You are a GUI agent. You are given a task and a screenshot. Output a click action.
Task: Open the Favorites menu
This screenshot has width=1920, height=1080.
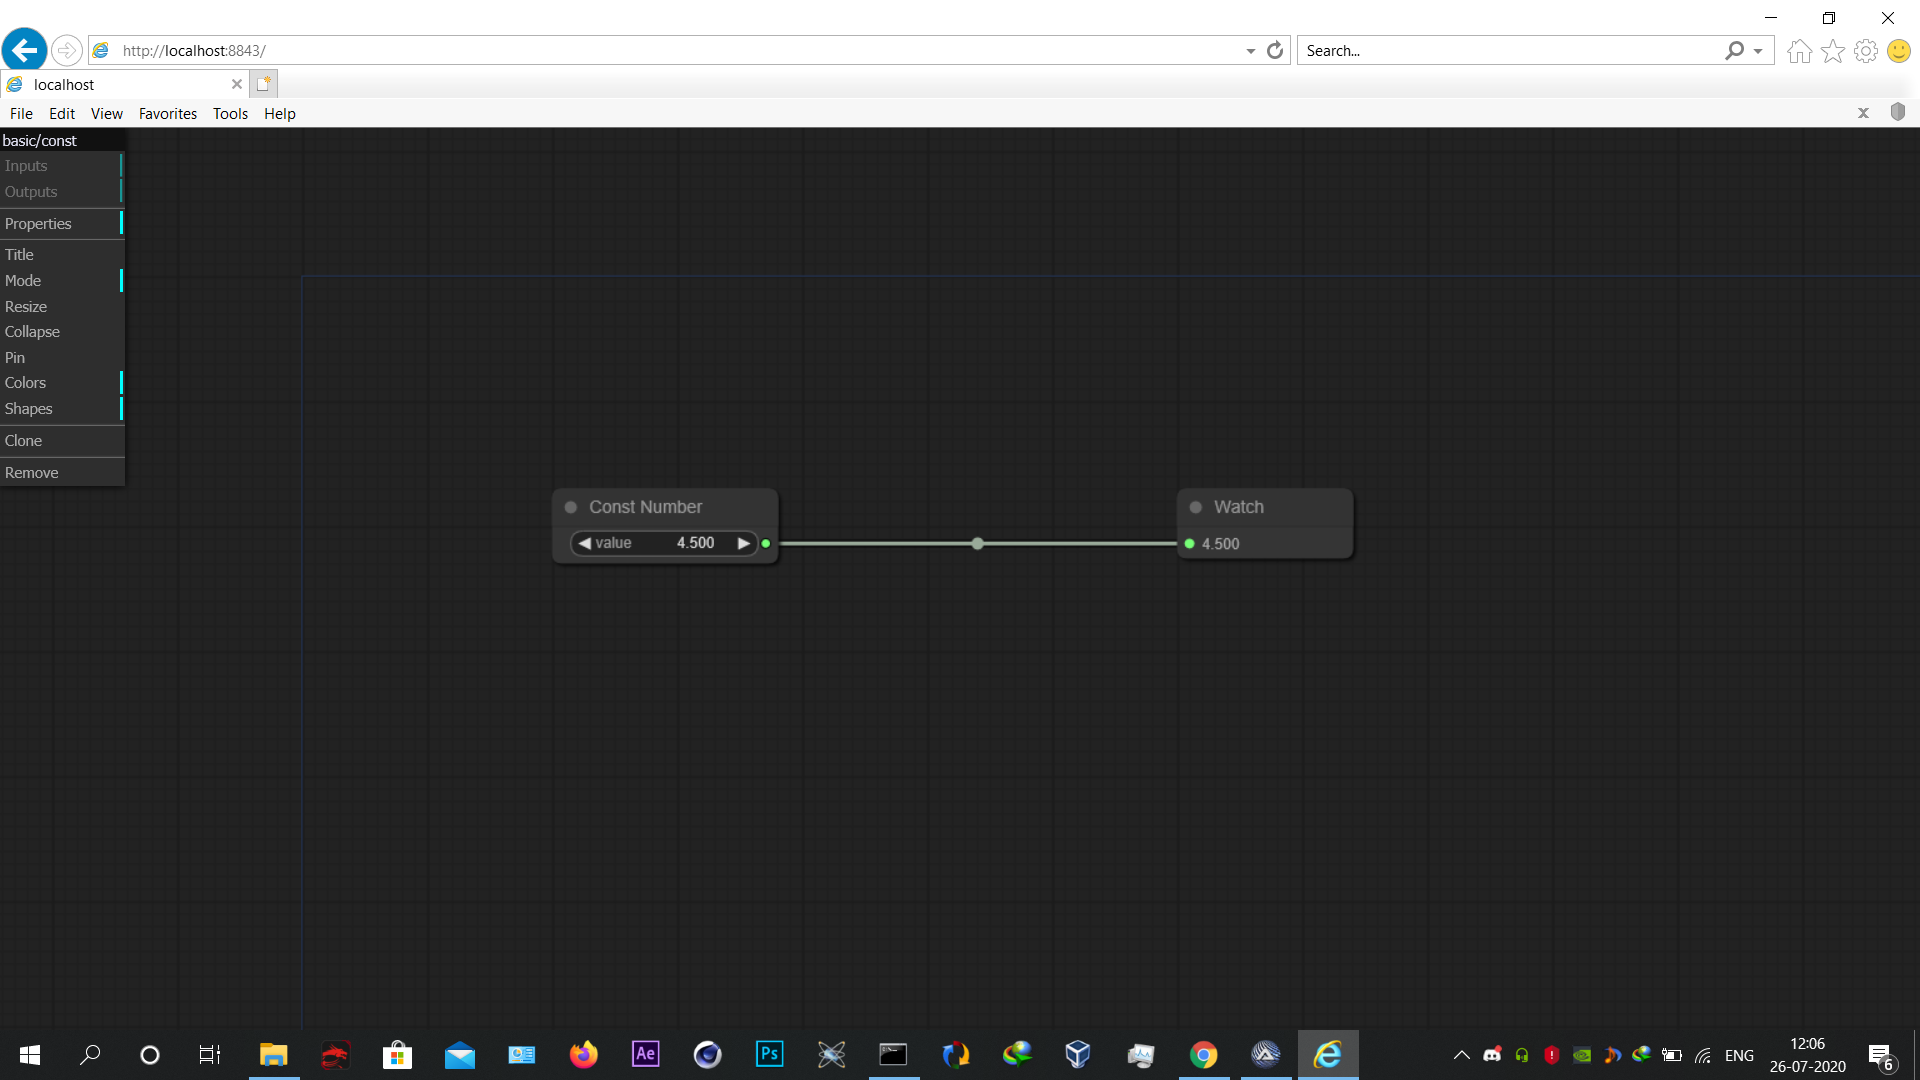[x=167, y=114]
